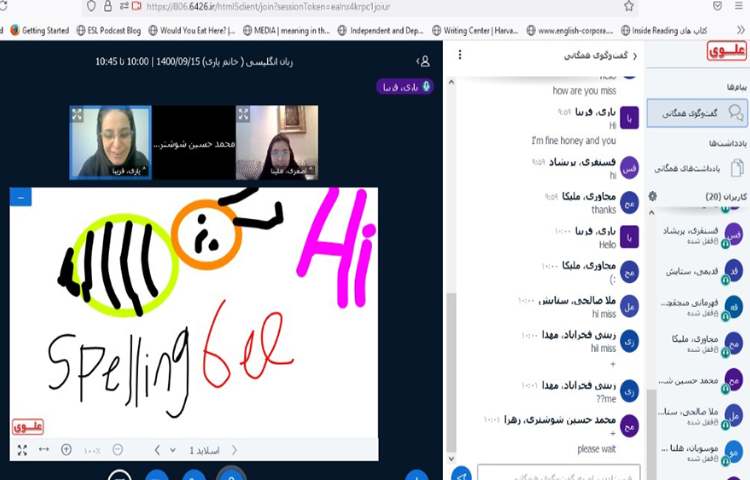Open the Writing Center | Harva... bookmark
750x480 pixels.
tap(475, 31)
